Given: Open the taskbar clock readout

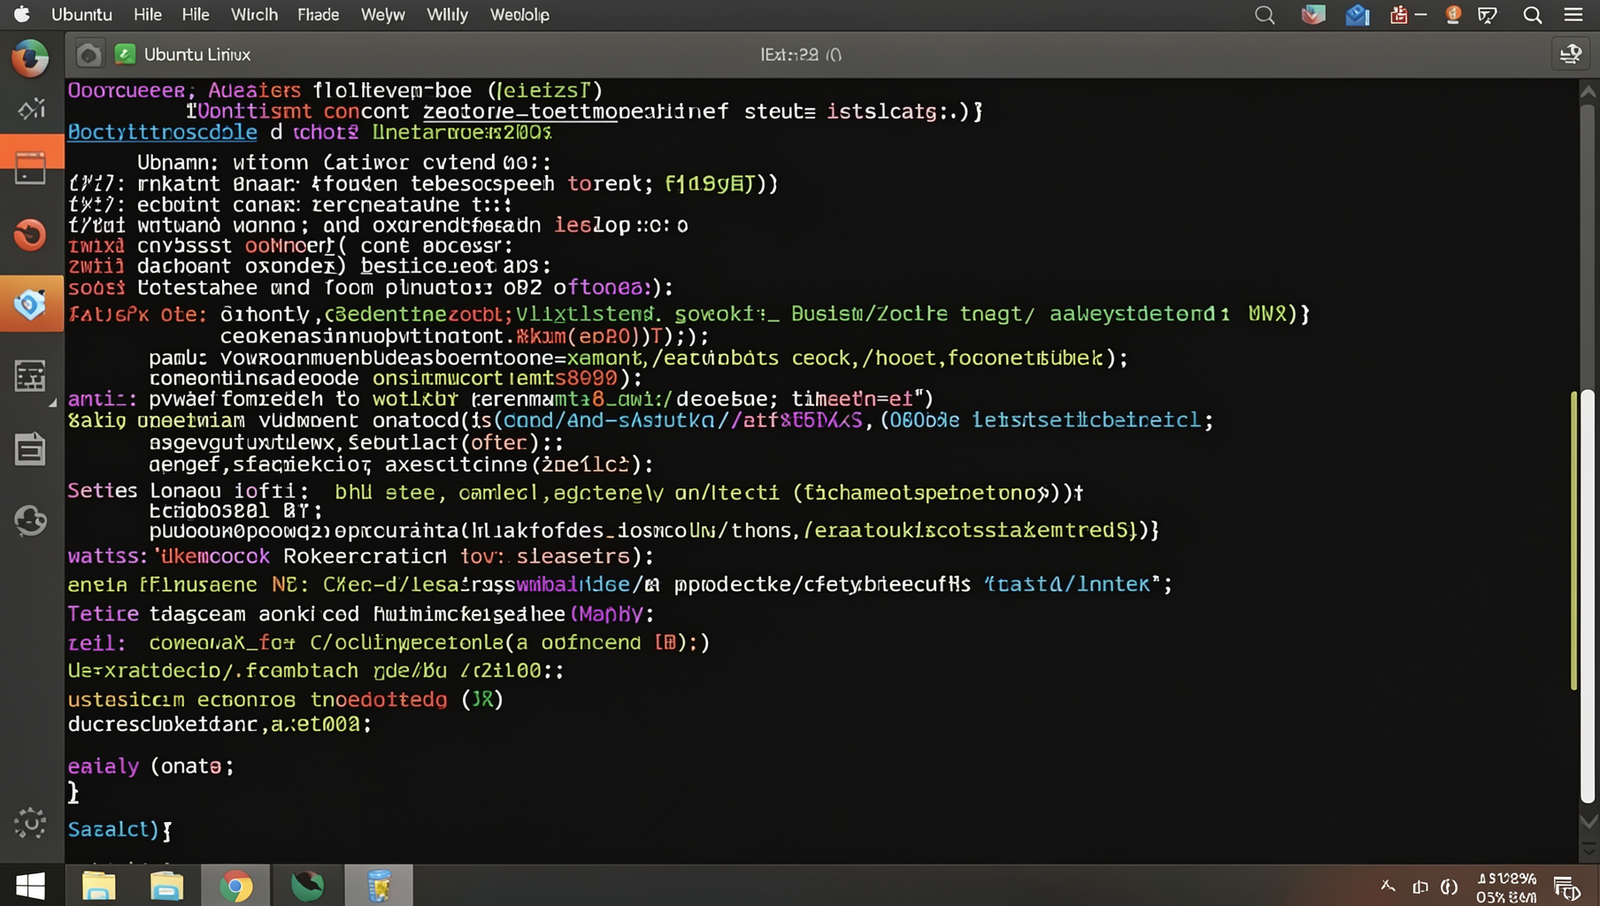Looking at the screenshot, I should (1506, 887).
